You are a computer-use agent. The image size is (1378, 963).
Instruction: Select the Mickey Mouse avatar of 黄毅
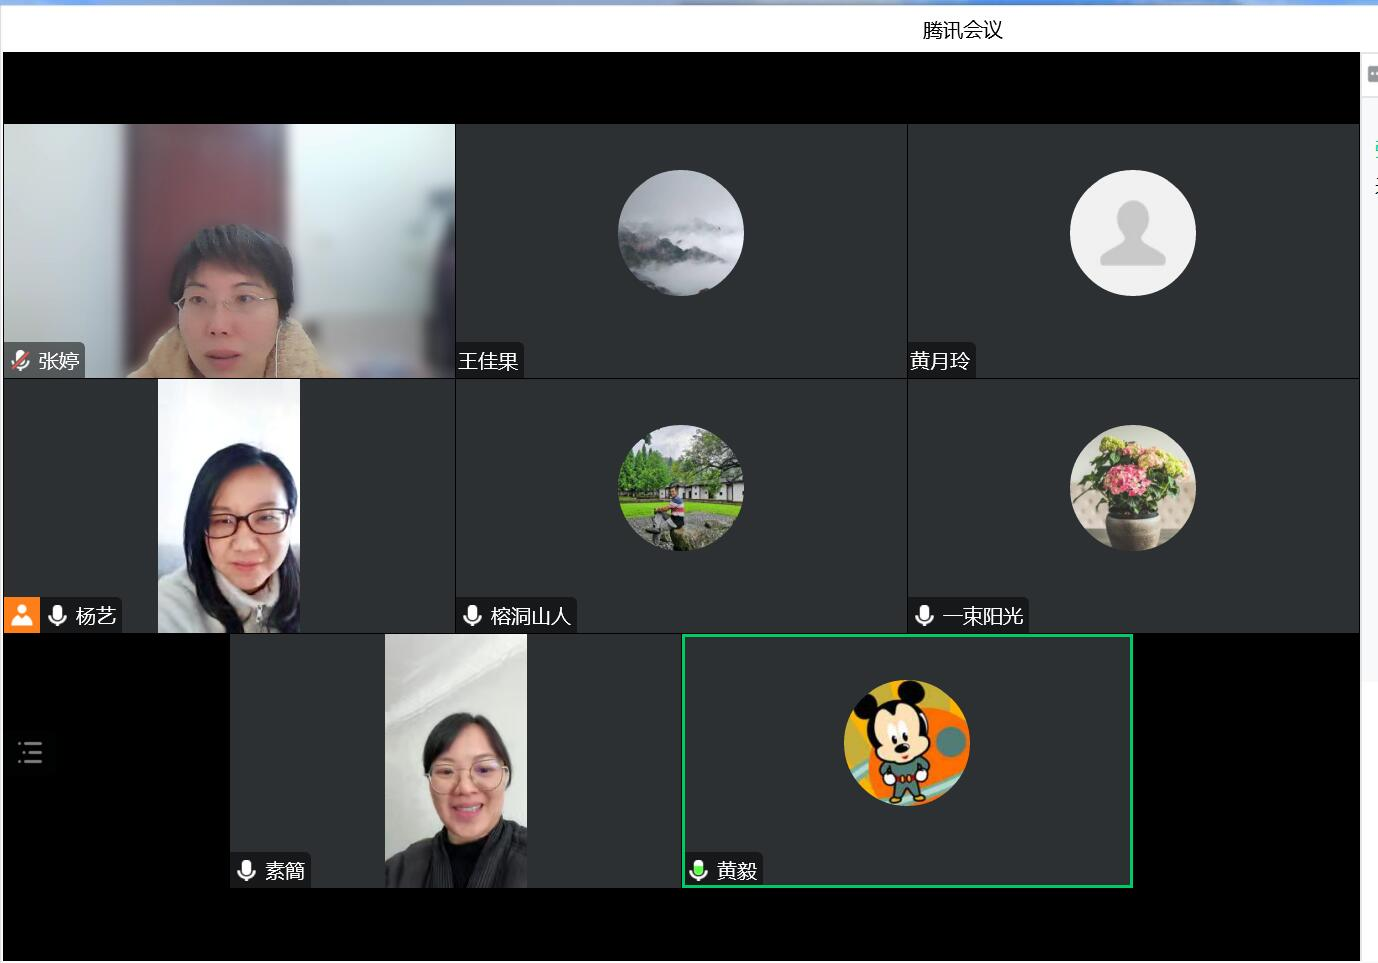tap(907, 743)
